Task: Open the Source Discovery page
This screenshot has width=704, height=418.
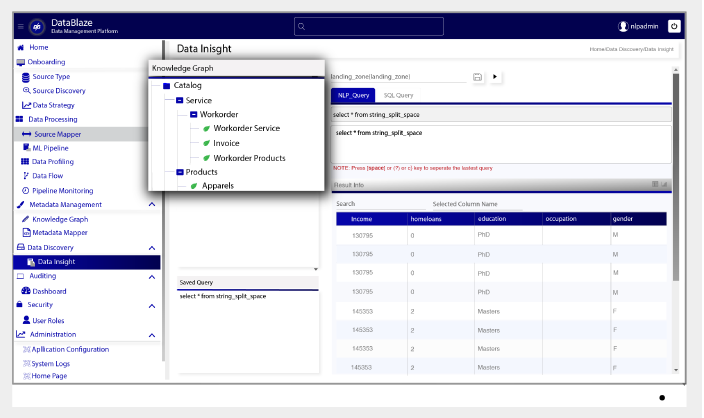Action: tap(58, 90)
